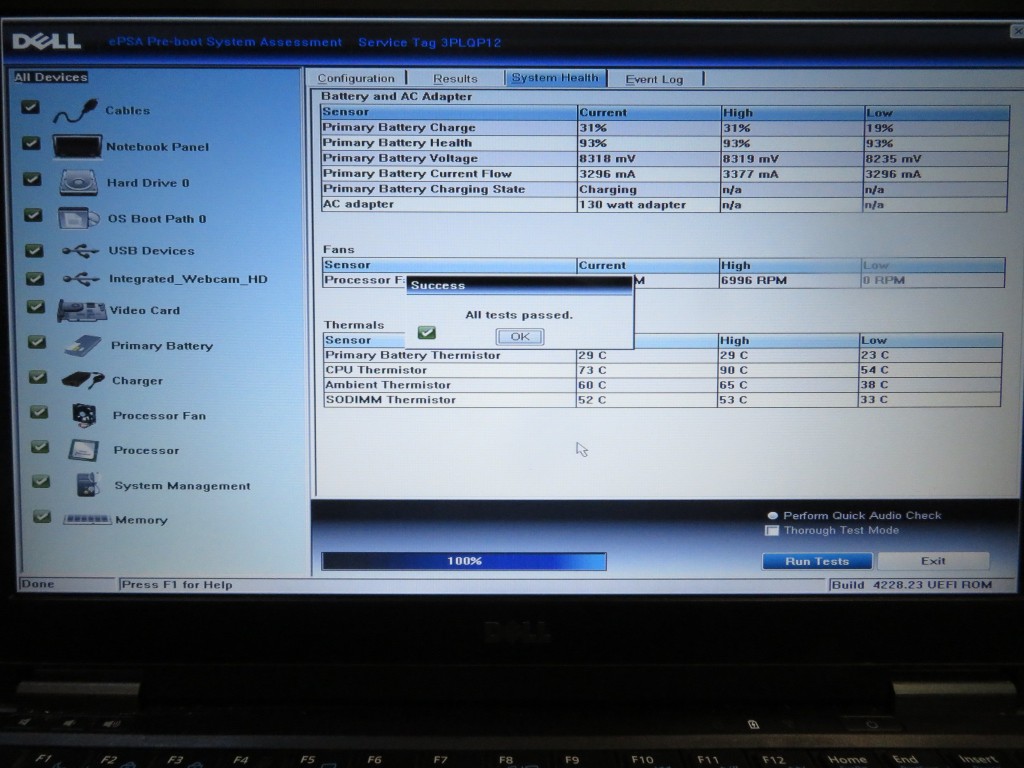Uncheck the Processor checkbox
This screenshot has width=1024, height=768.
point(40,447)
